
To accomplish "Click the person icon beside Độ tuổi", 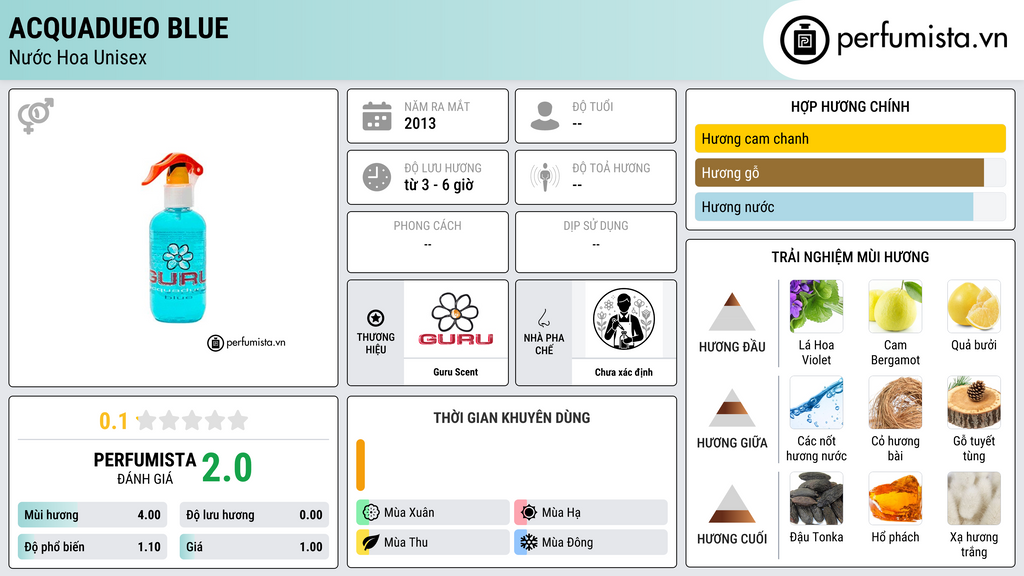I will tap(545, 116).
